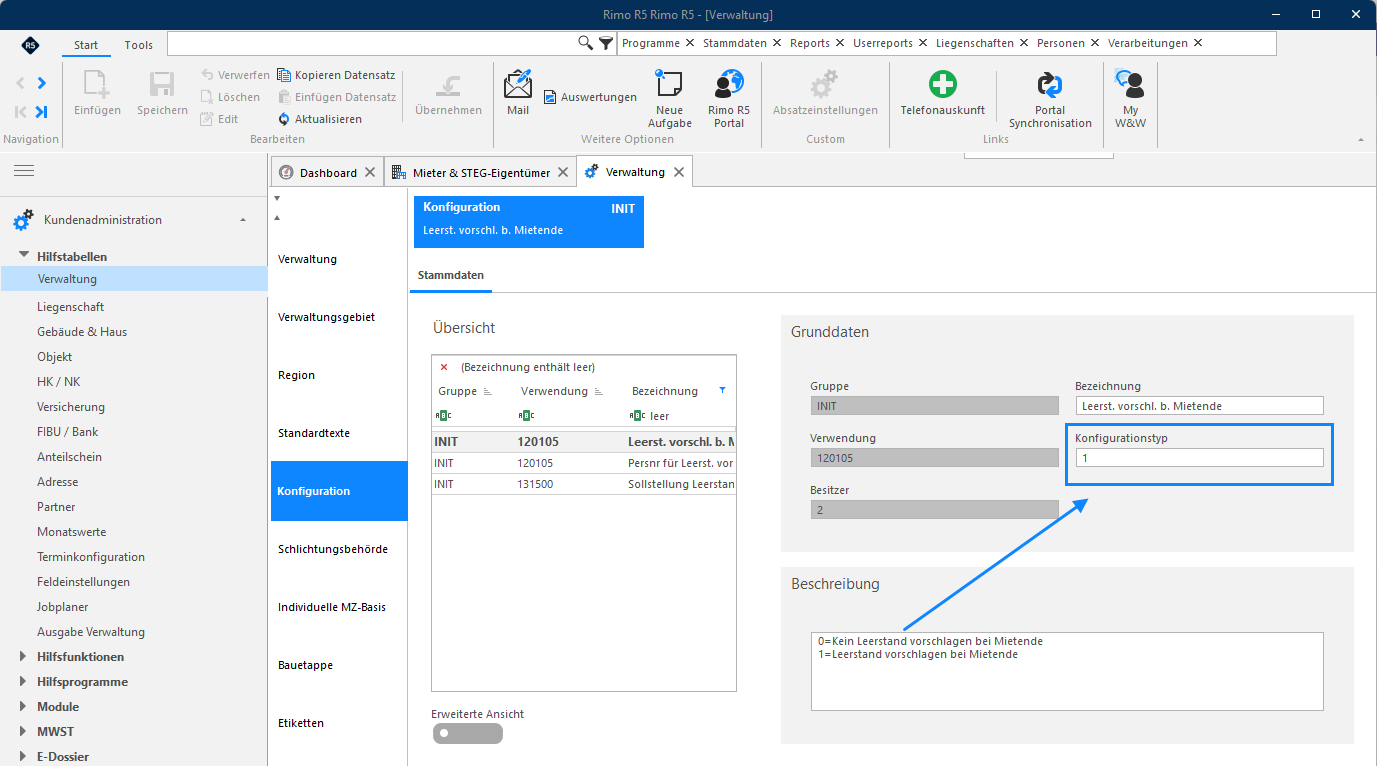The width and height of the screenshot is (1377, 766).
Task: Open Feldeinstellungen in sidebar
Action: click(84, 582)
